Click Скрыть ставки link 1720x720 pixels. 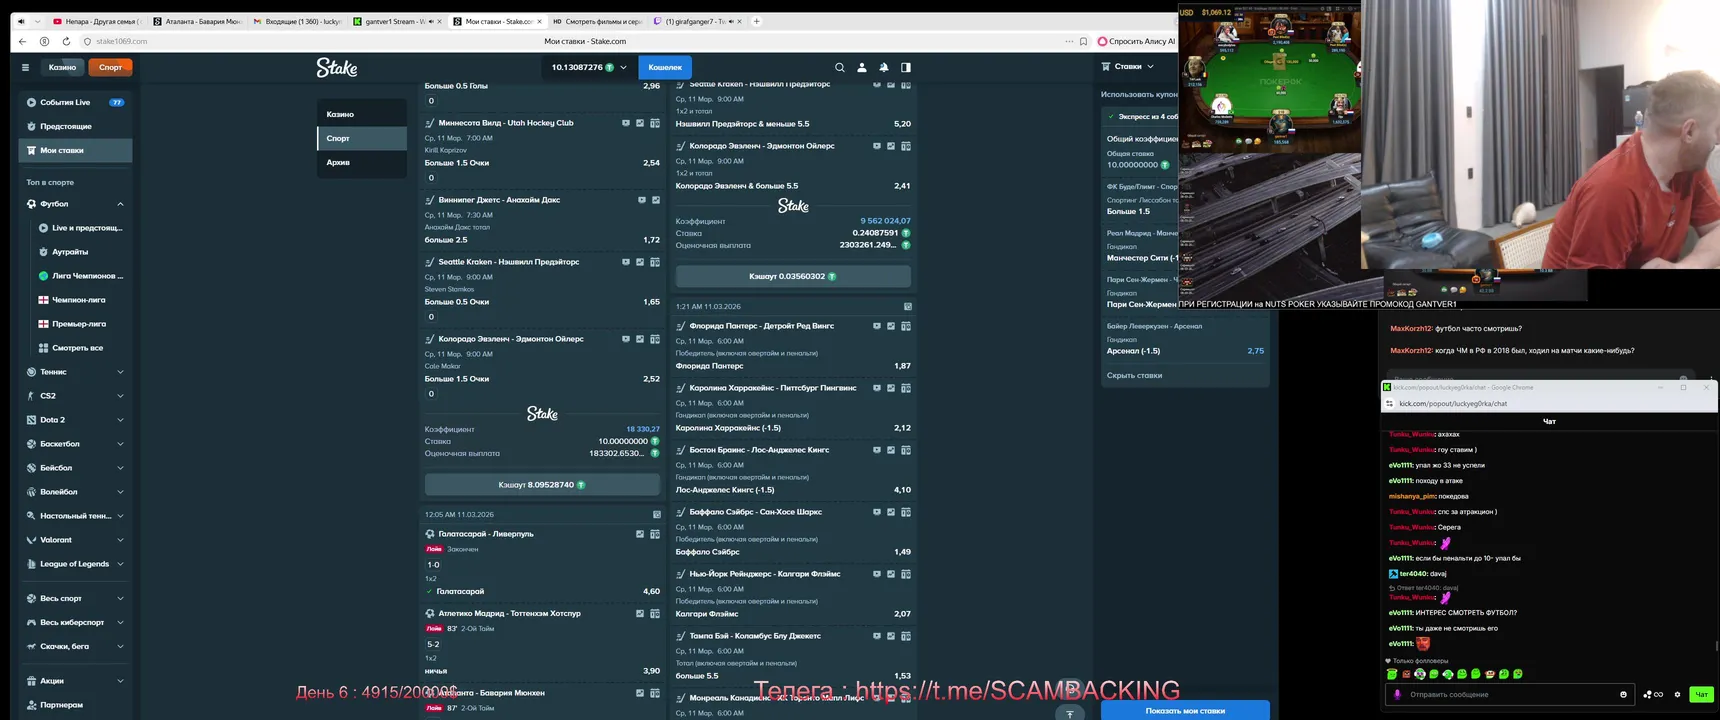pos(1134,375)
